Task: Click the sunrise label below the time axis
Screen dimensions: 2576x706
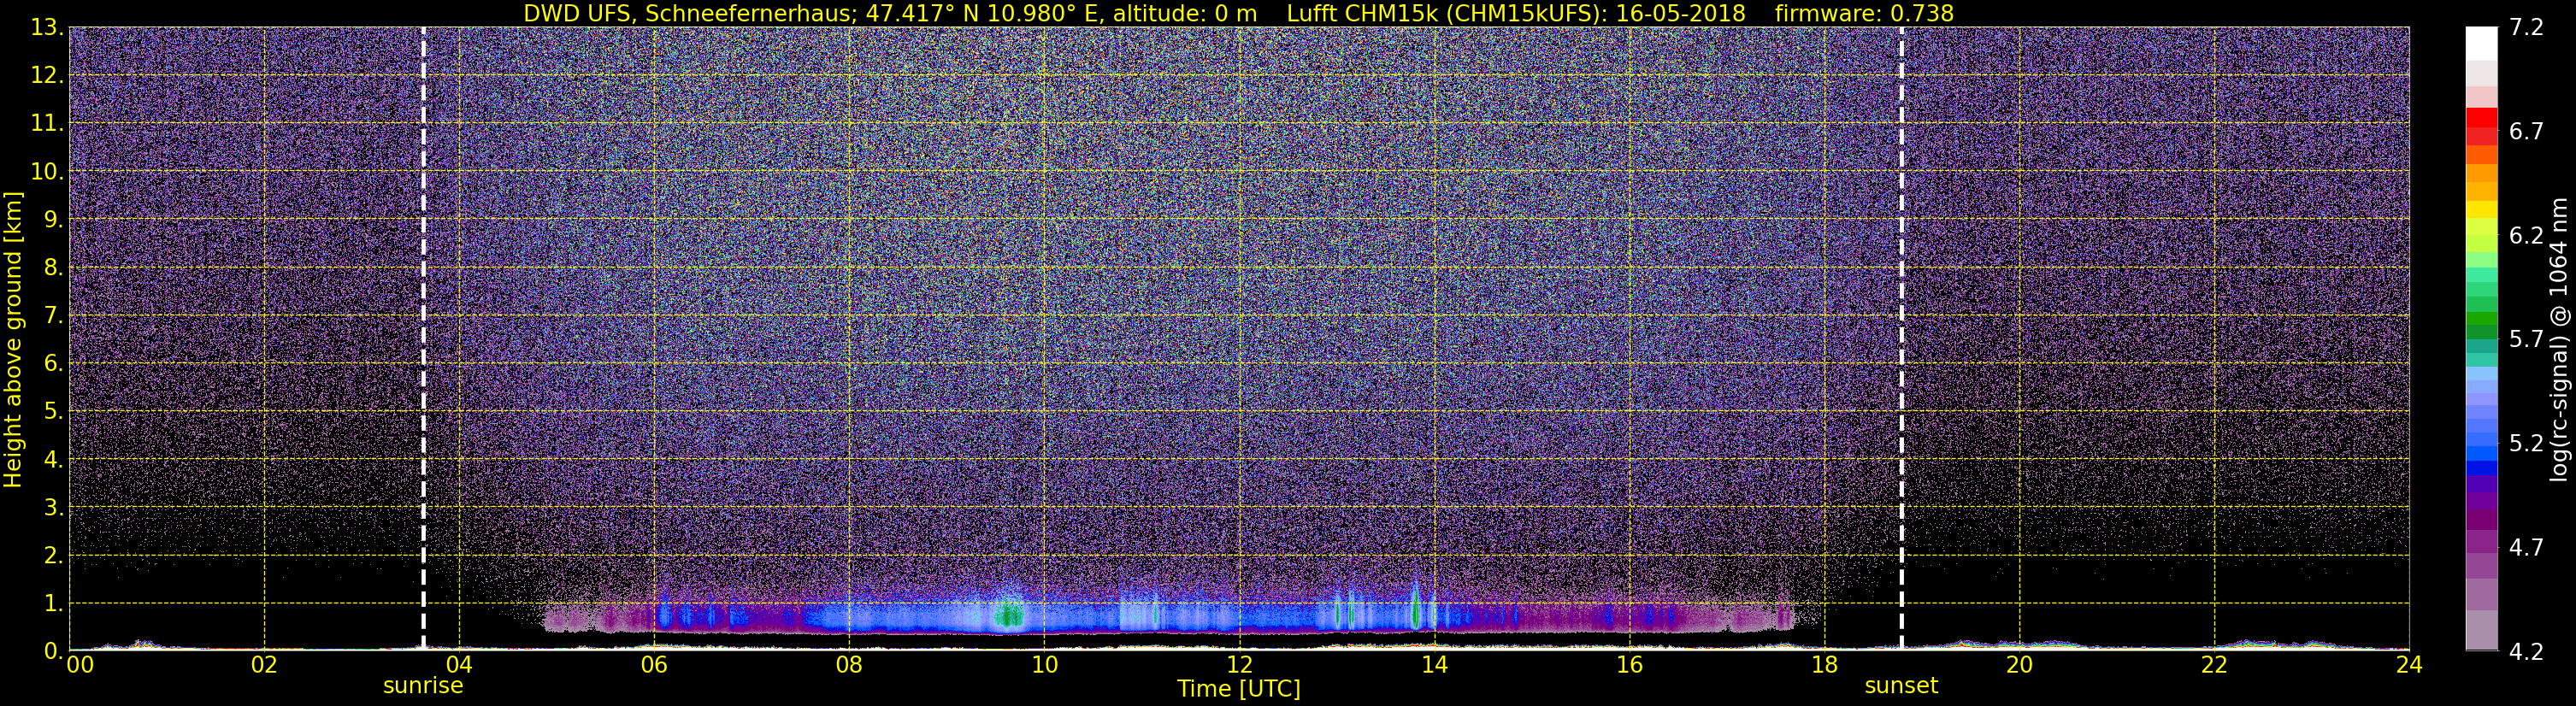Action: point(423,686)
